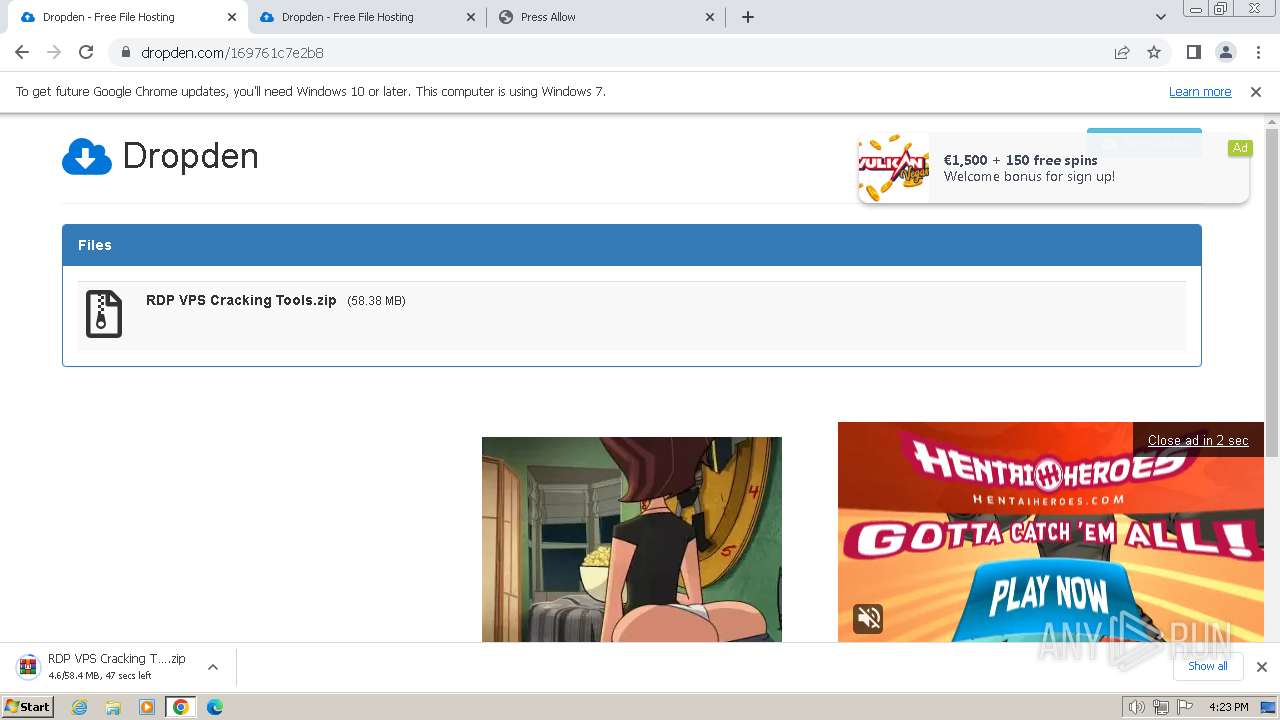This screenshot has height=720, width=1280.
Task: View site info via the lock icon
Action: click(x=125, y=52)
